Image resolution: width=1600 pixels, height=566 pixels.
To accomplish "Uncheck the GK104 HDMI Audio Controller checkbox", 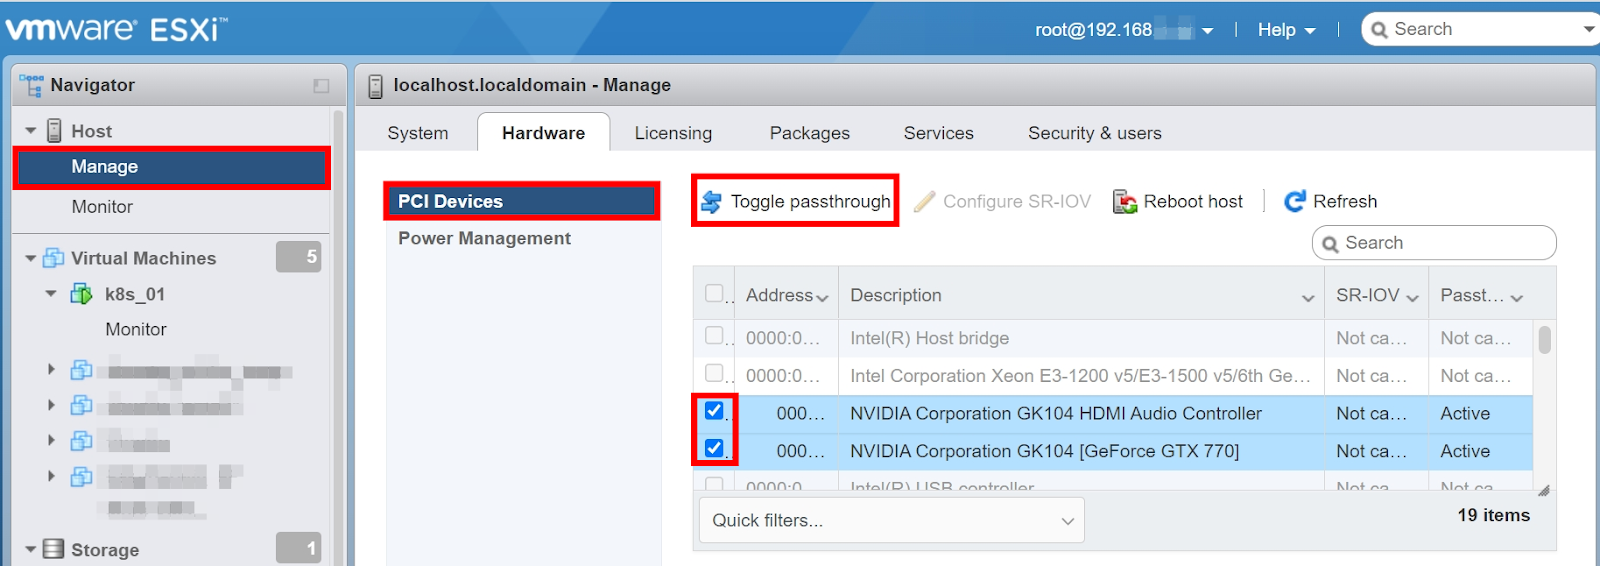I will click(714, 411).
